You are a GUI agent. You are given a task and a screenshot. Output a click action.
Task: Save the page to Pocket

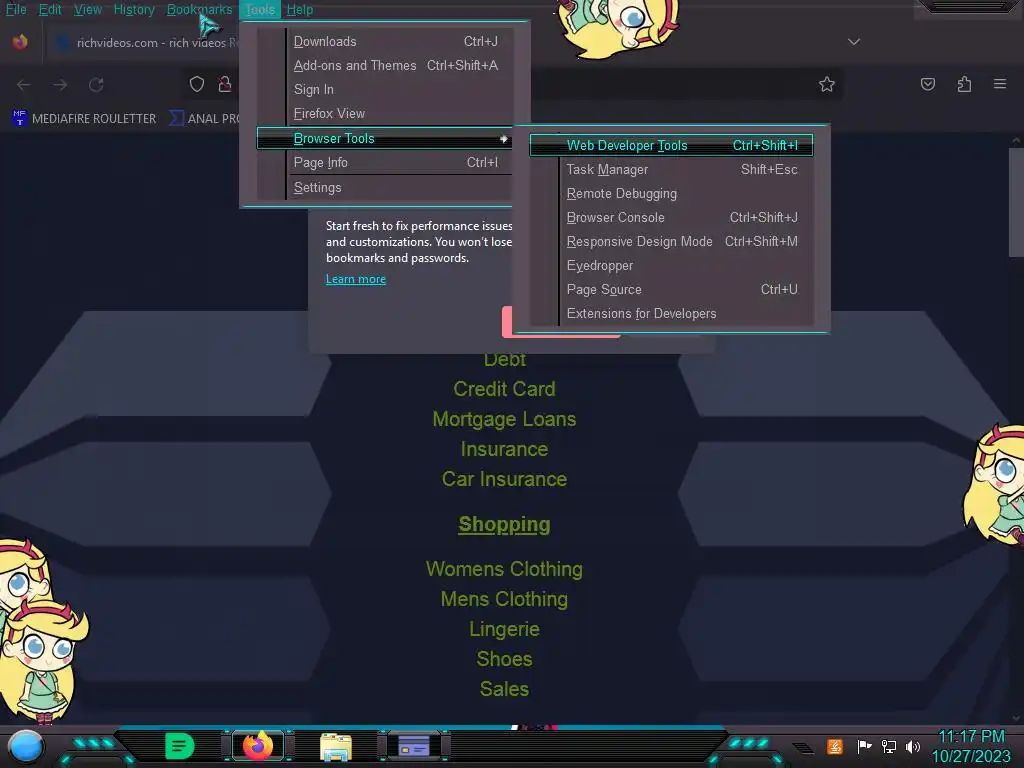click(x=928, y=84)
